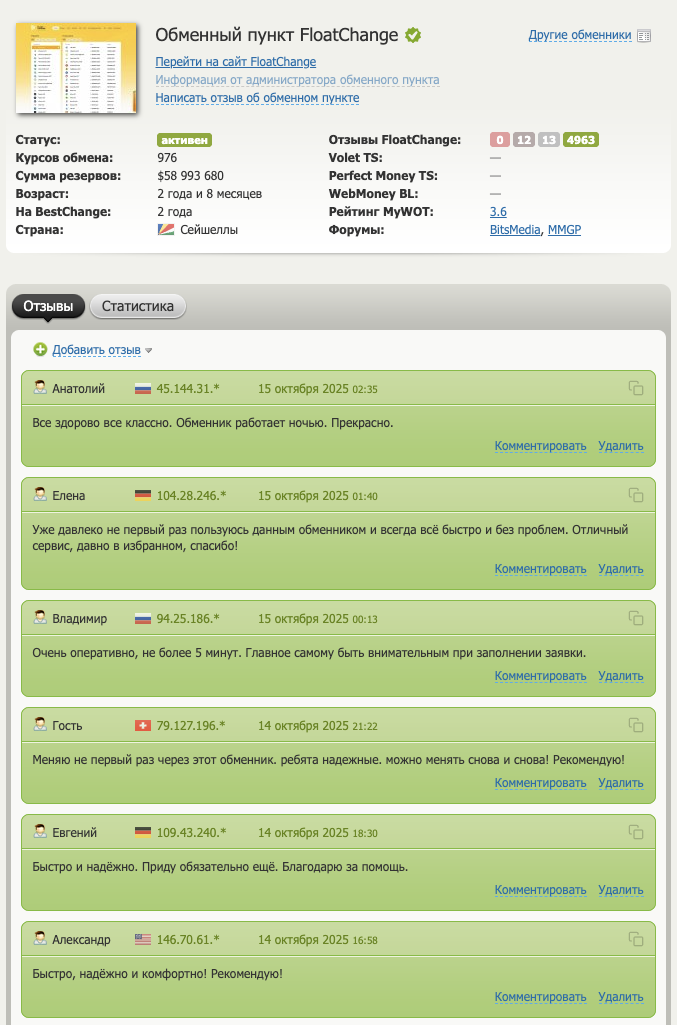Click Удалить on Анатолий's review

[x=621, y=446]
